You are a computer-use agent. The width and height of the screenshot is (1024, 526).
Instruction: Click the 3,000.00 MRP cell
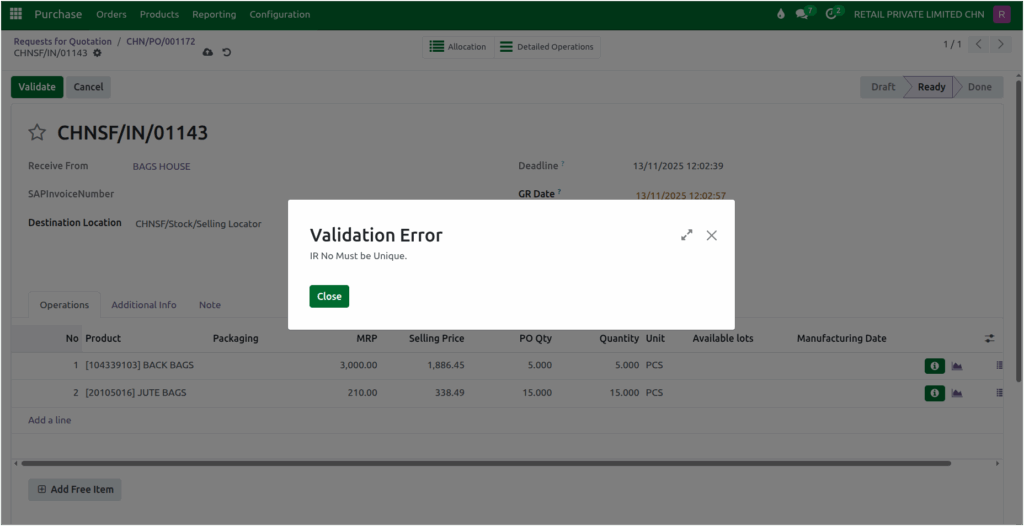(x=359, y=365)
